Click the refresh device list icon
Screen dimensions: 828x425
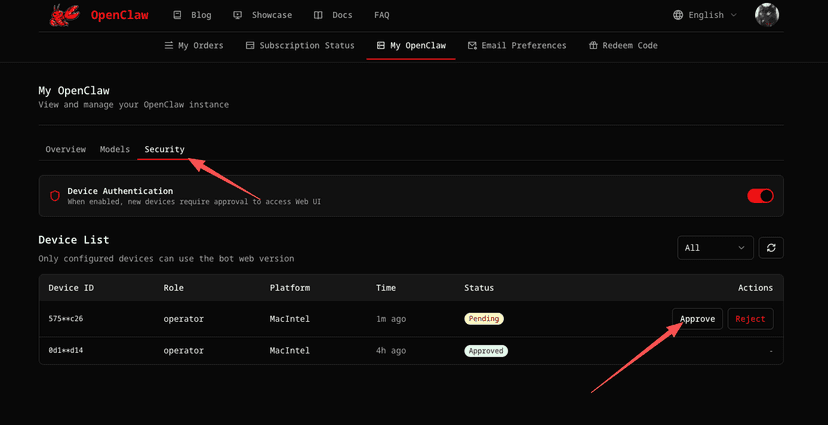coord(771,248)
